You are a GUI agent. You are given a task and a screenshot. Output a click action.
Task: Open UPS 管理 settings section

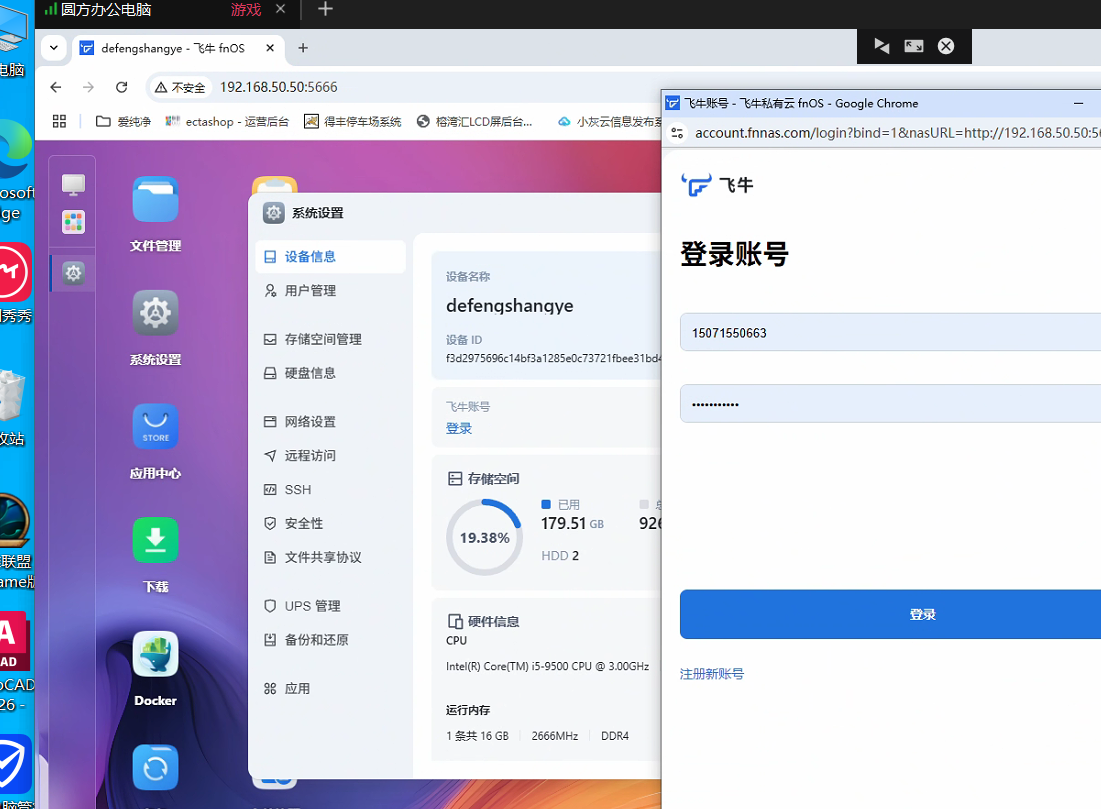330,606
